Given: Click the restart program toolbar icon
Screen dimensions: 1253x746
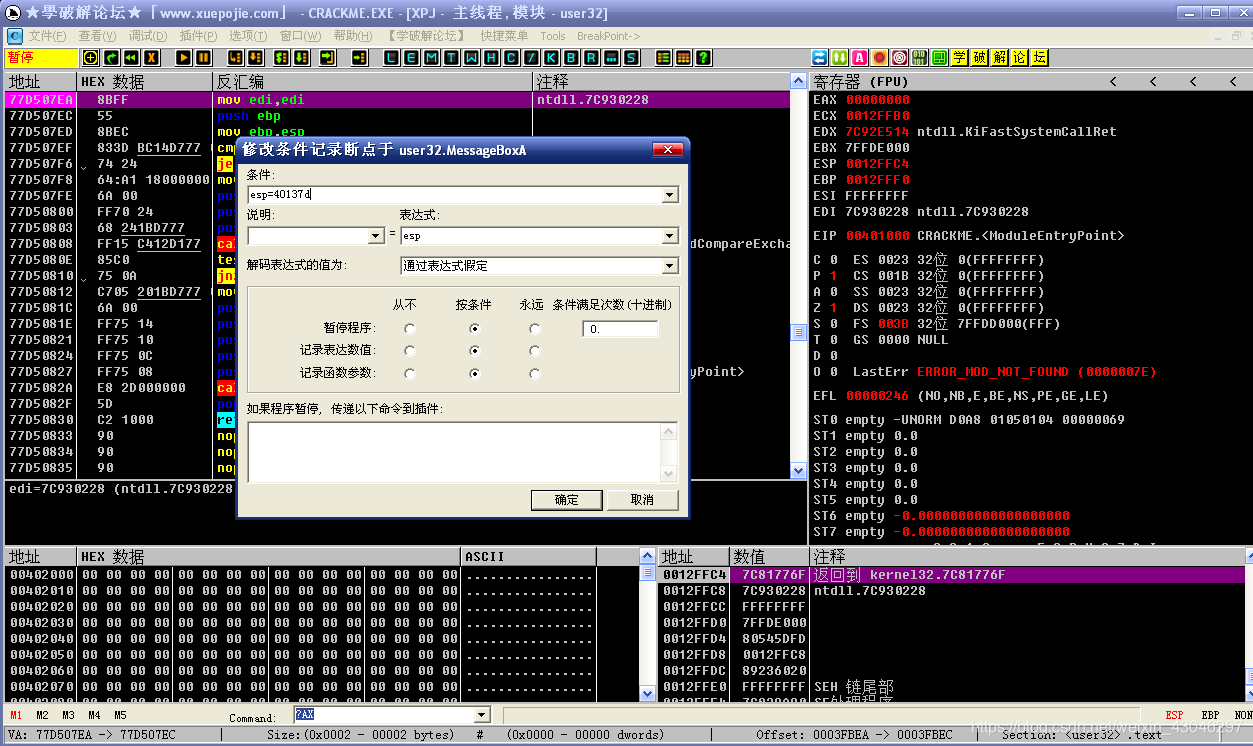Looking at the screenshot, I should coord(131,58).
